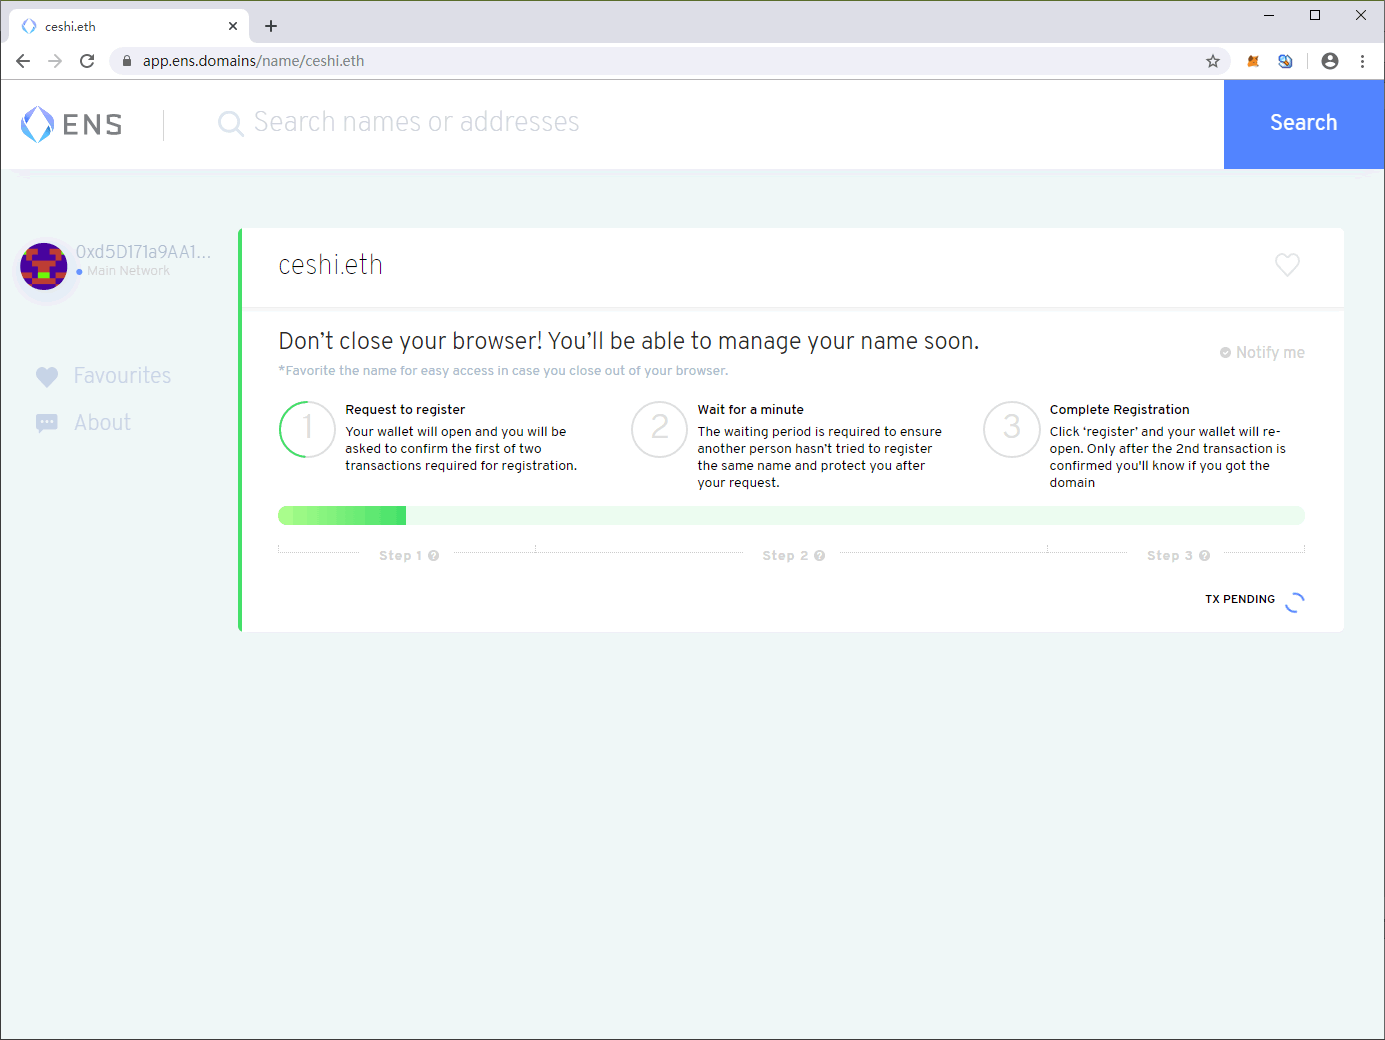The image size is (1385, 1040).
Task: Favourite ceshi.eth with the heart icon
Action: (1287, 265)
